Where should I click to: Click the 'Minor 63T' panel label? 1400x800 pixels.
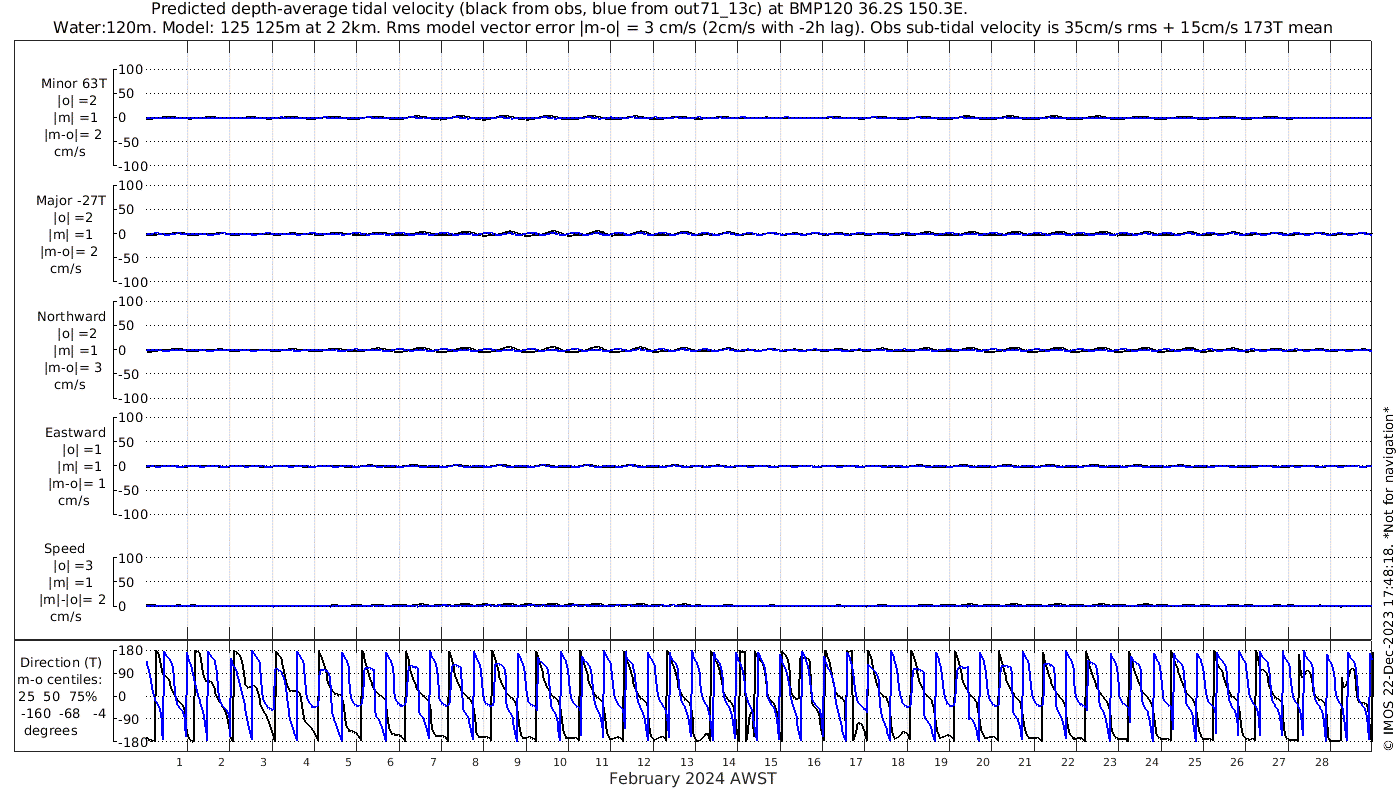73,84
